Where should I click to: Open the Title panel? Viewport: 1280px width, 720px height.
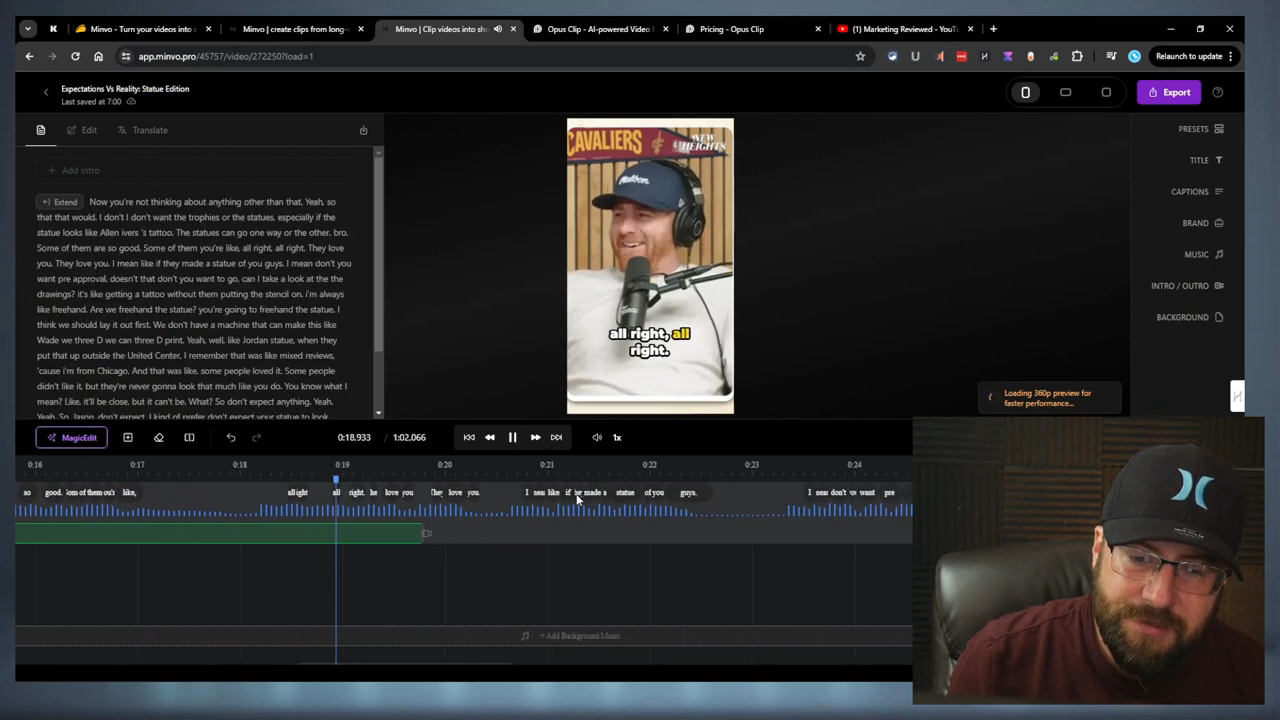point(1206,160)
